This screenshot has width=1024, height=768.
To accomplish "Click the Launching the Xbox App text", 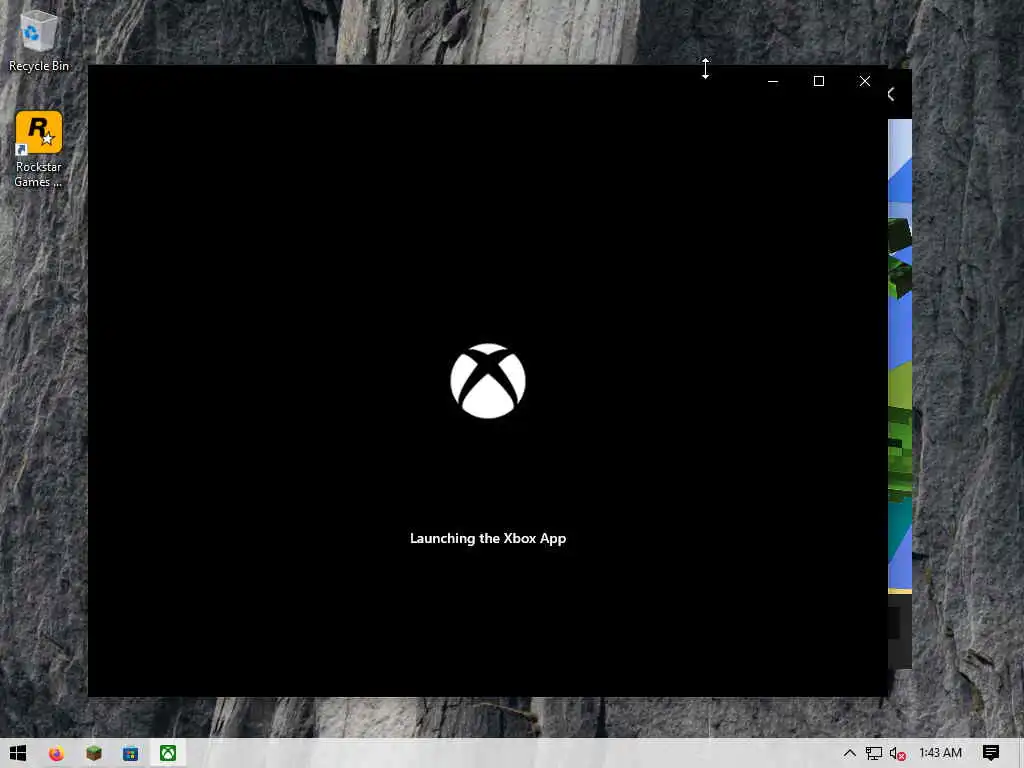I will [488, 538].
